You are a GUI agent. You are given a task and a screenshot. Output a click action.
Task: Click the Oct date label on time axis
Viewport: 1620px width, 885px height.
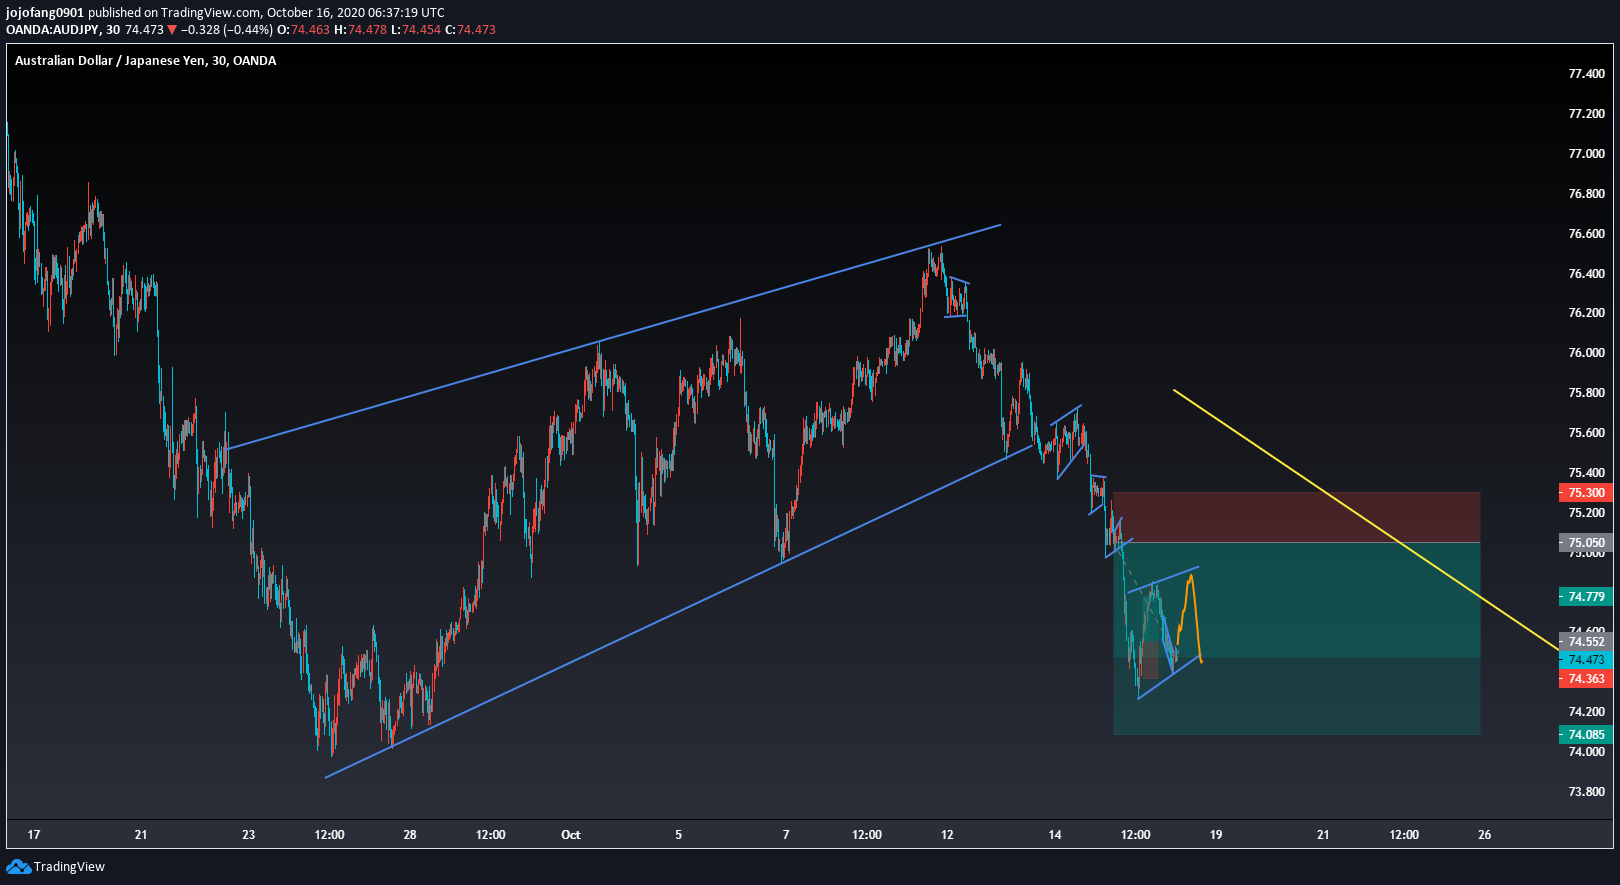pos(571,835)
